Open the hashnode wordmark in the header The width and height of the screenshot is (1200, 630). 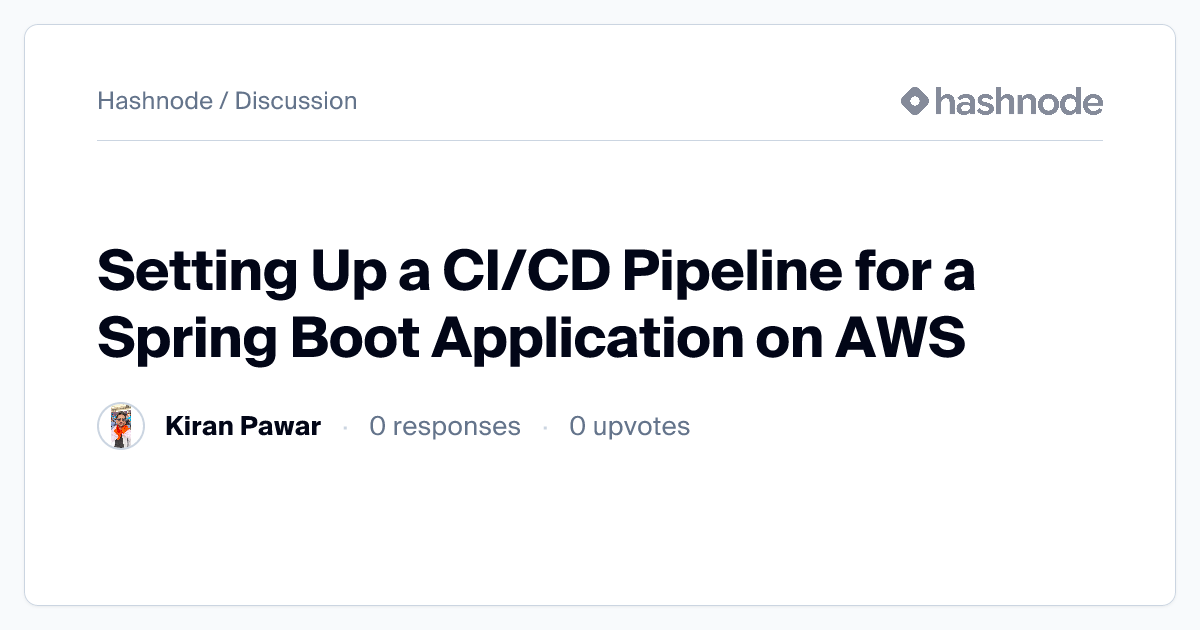point(1018,101)
